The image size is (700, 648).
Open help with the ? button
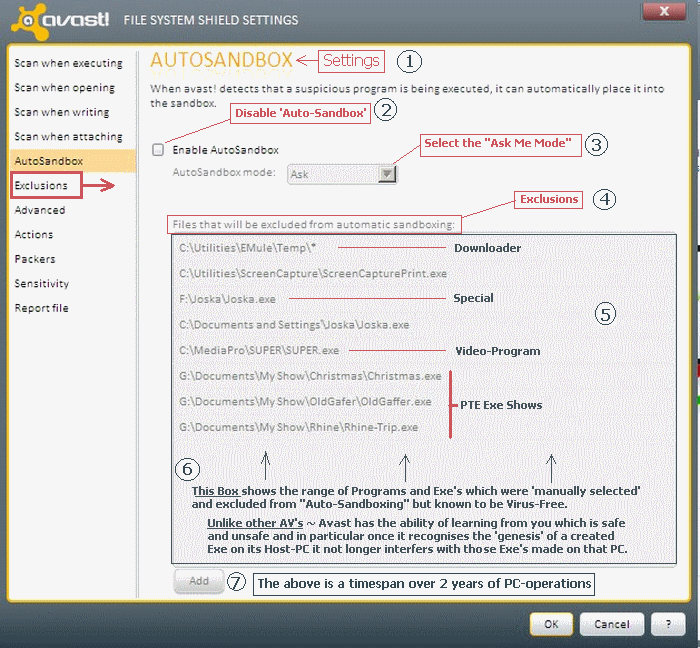(668, 624)
